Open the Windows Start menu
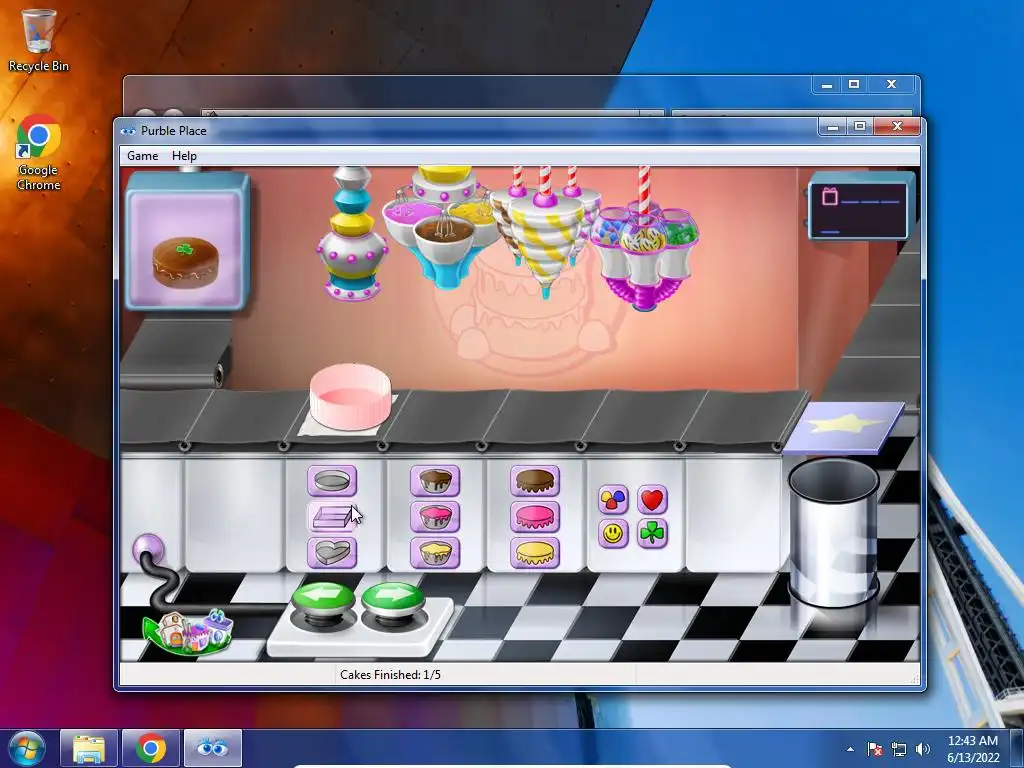Image resolution: width=1024 pixels, height=768 pixels. click(26, 748)
